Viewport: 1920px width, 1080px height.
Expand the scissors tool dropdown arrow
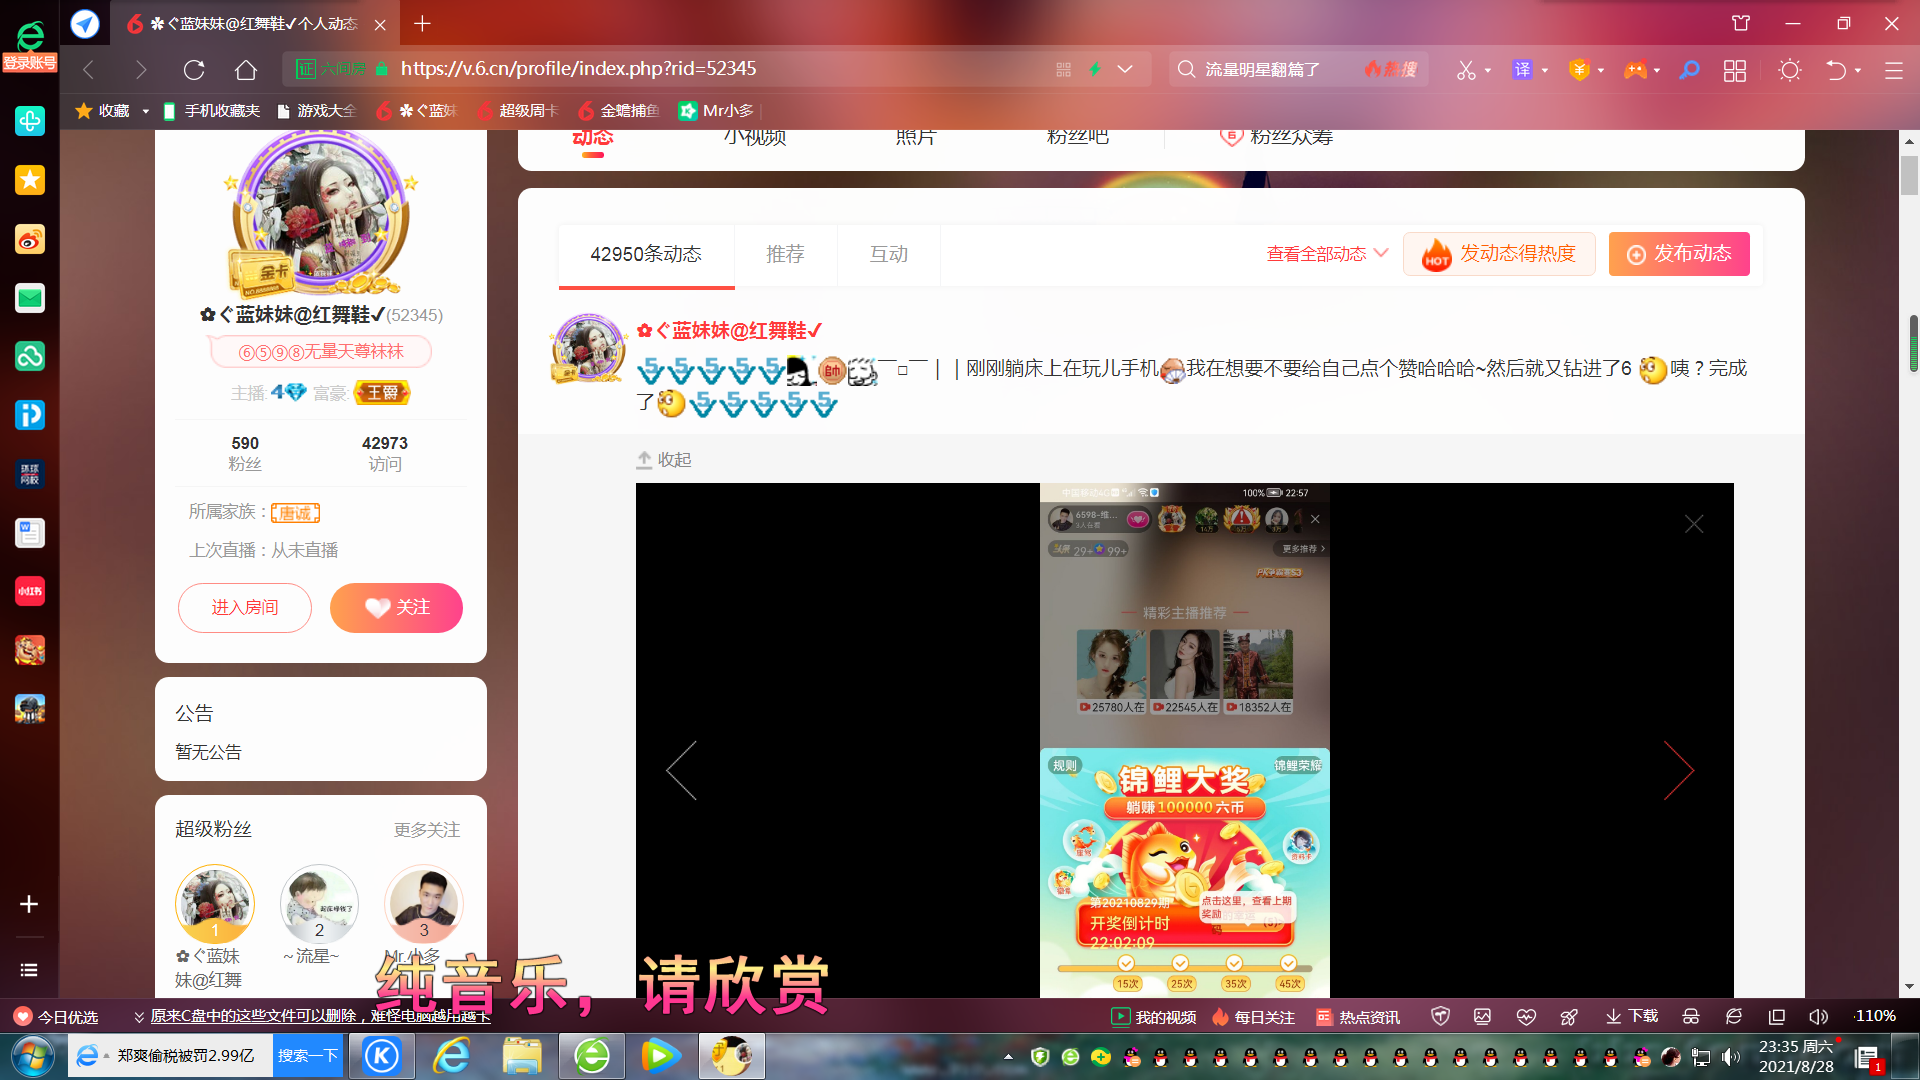pyautogui.click(x=1488, y=71)
